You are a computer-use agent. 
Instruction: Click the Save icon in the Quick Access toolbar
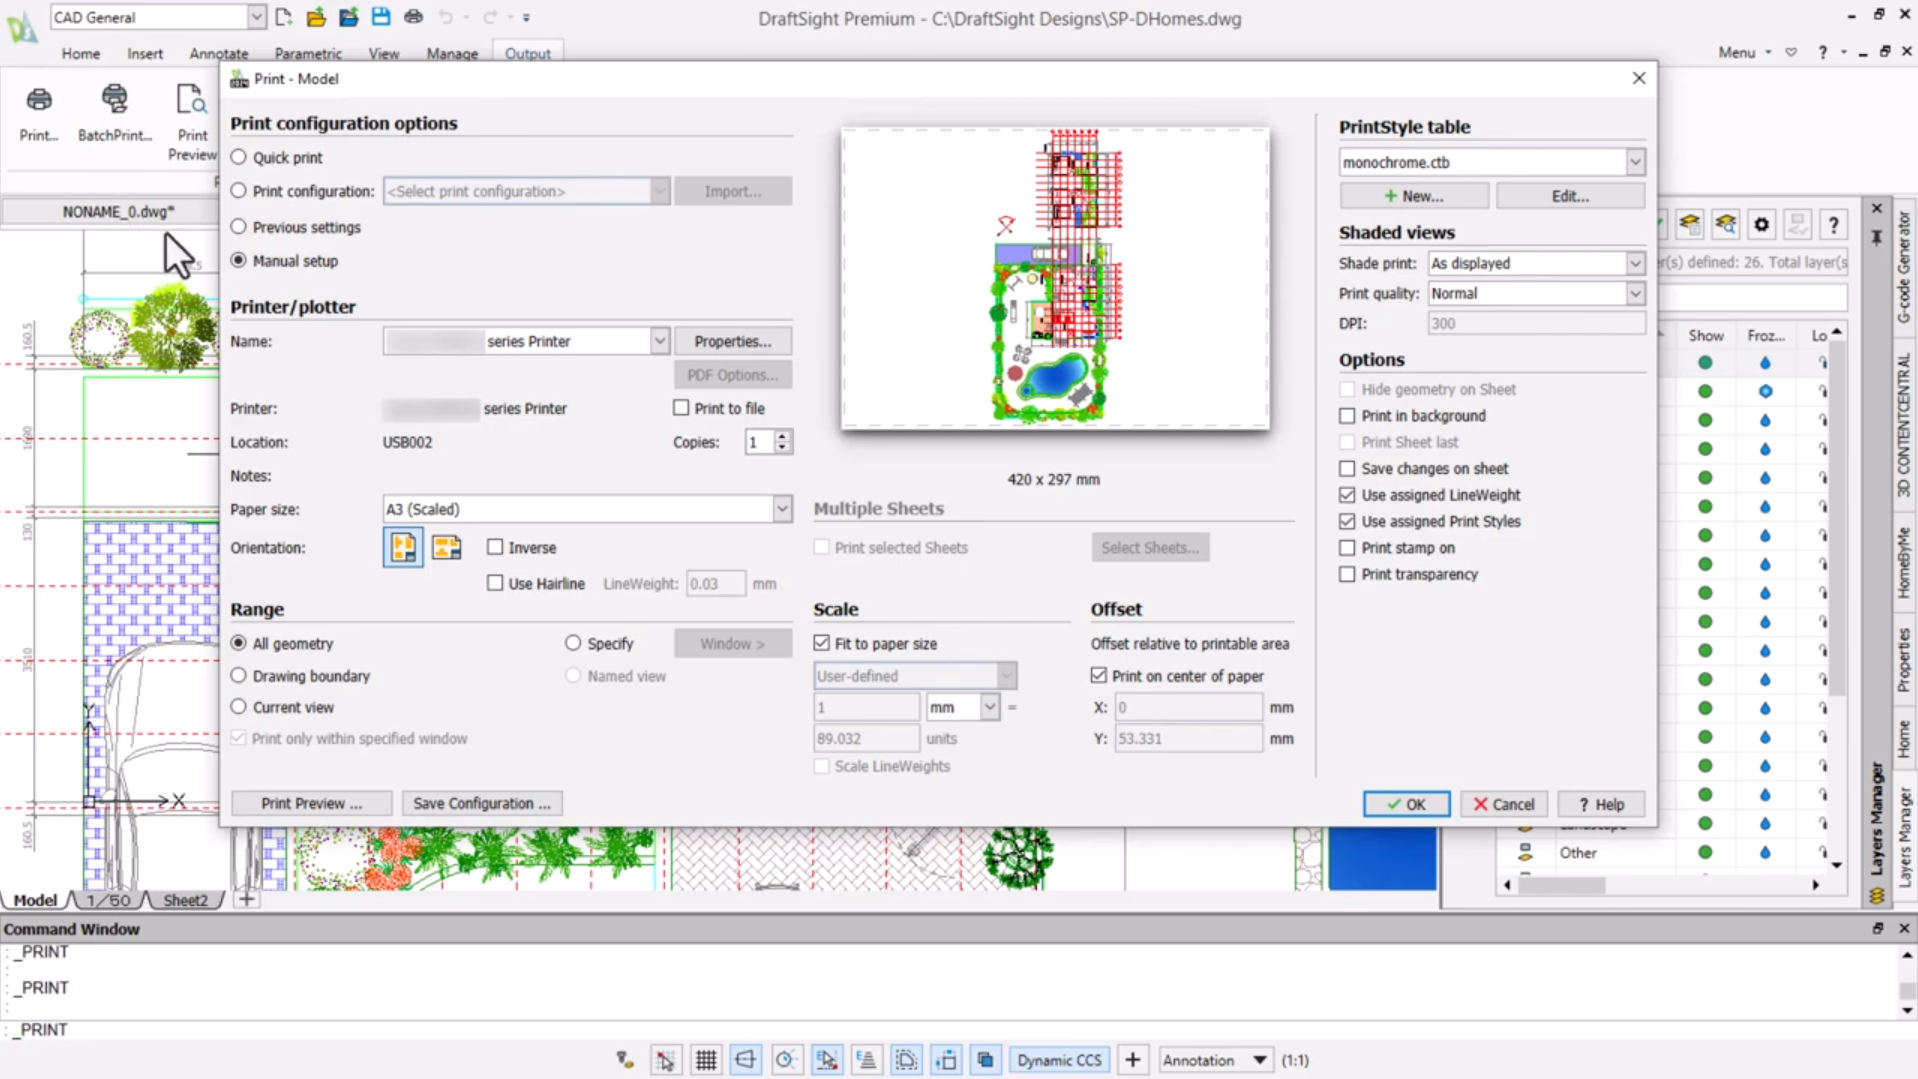[380, 16]
